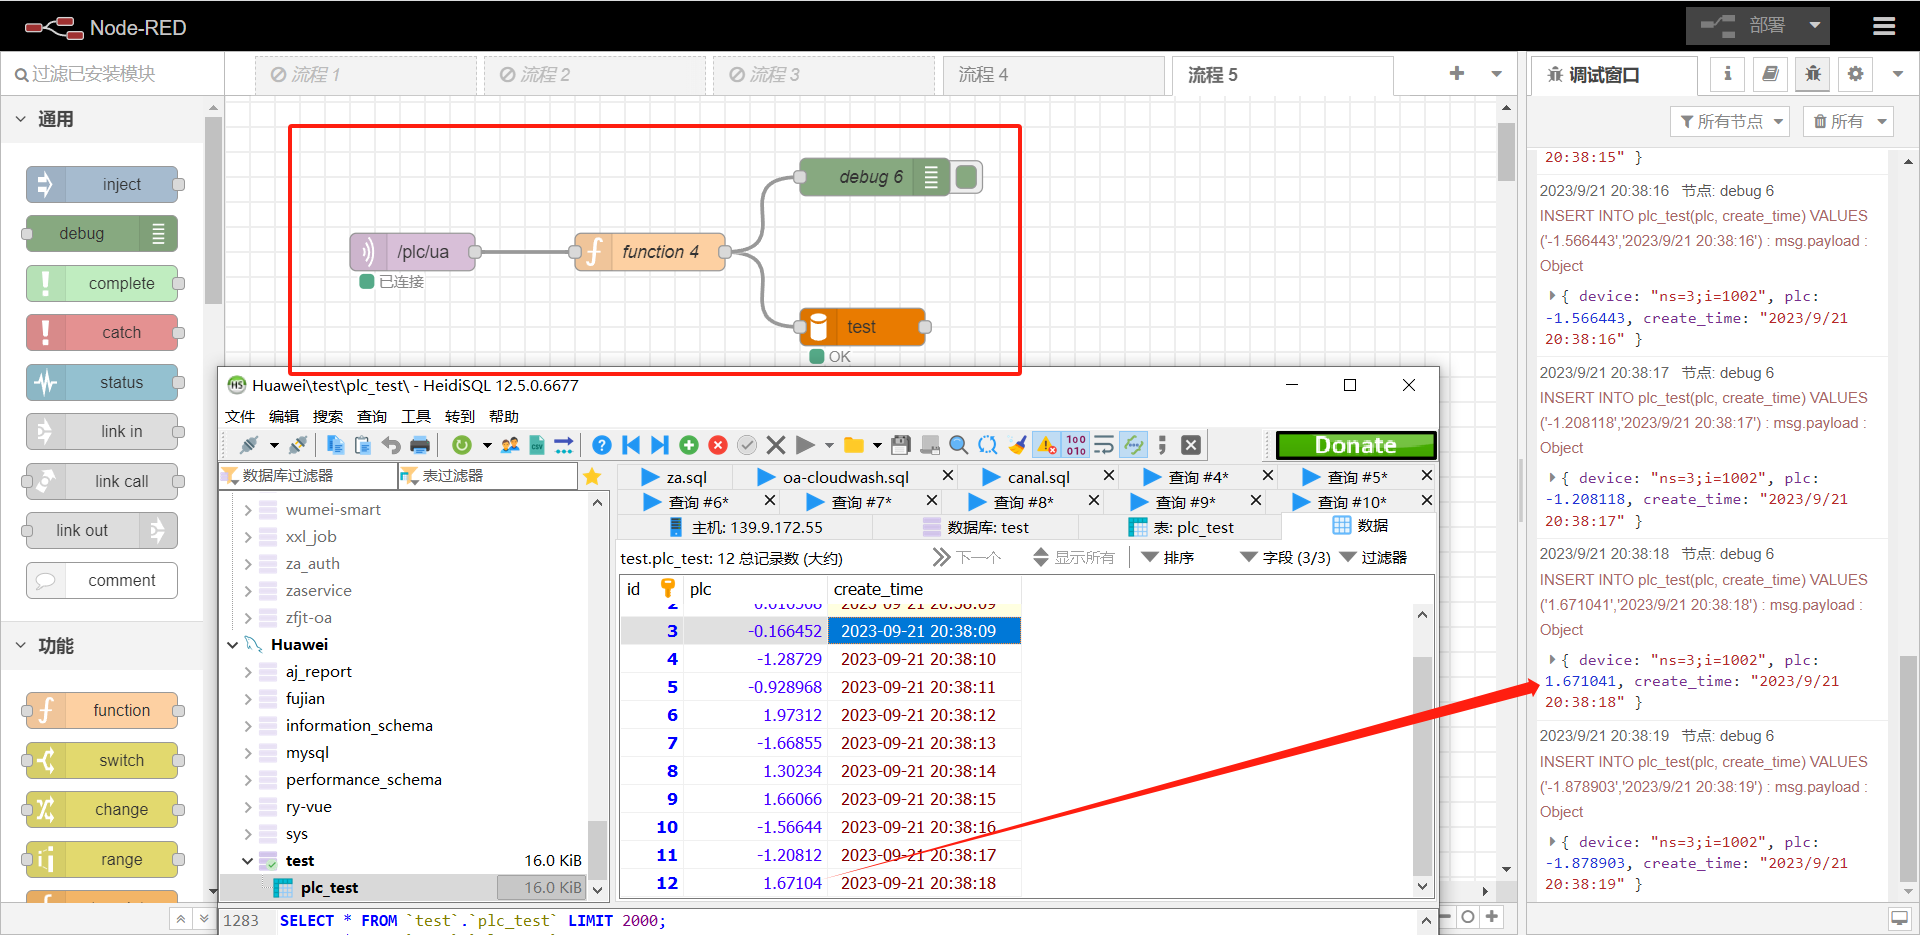The image size is (1920, 935).
Task: Collapse the 通用 palette category
Action: tap(21, 119)
